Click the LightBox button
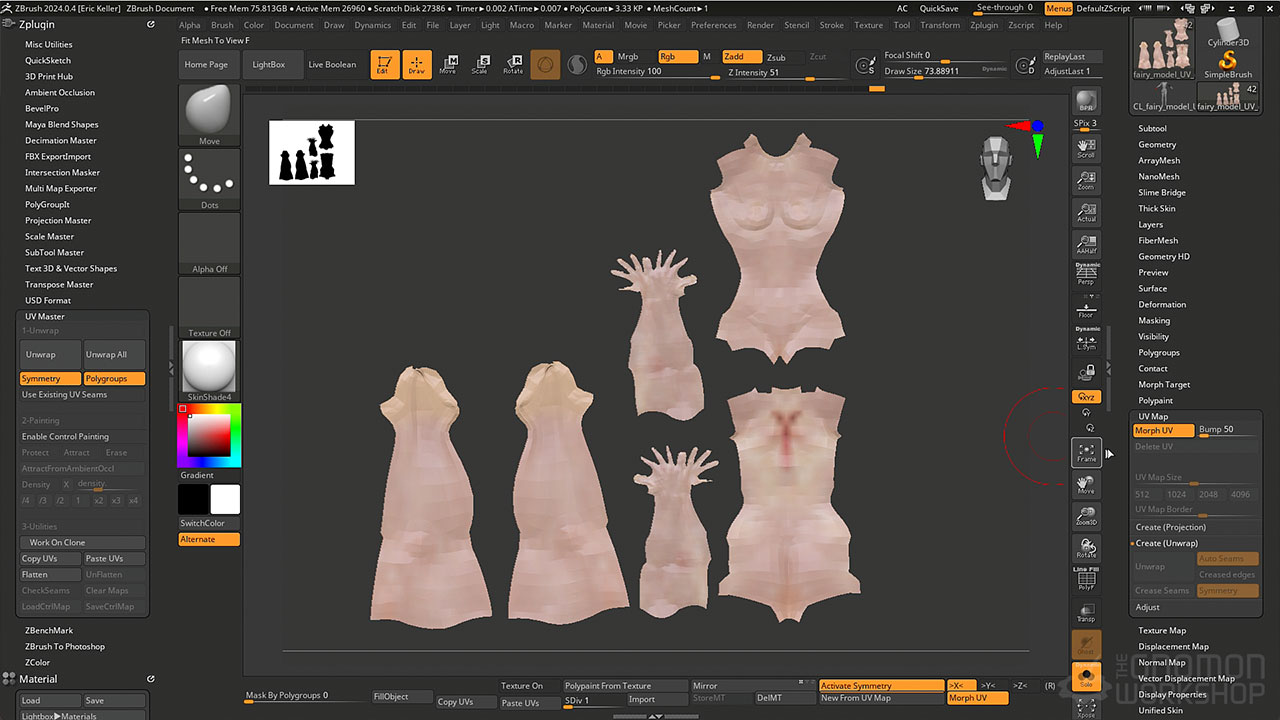1280x720 pixels. [268, 65]
